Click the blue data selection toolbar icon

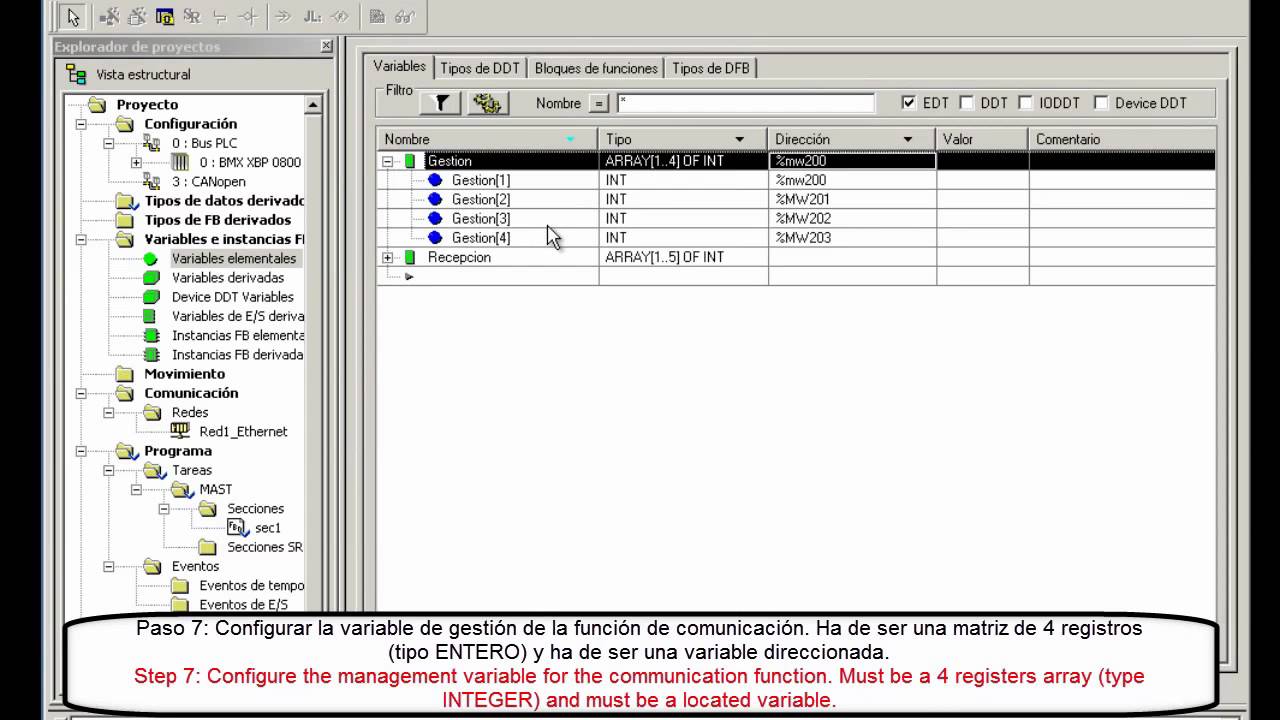(165, 17)
